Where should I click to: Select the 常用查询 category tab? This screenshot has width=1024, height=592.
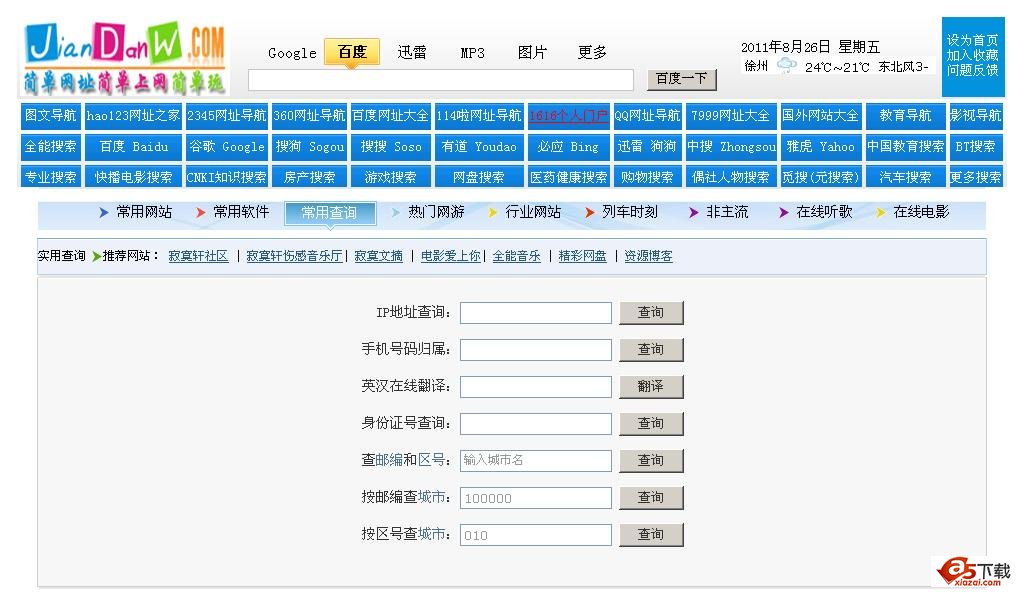(330, 213)
